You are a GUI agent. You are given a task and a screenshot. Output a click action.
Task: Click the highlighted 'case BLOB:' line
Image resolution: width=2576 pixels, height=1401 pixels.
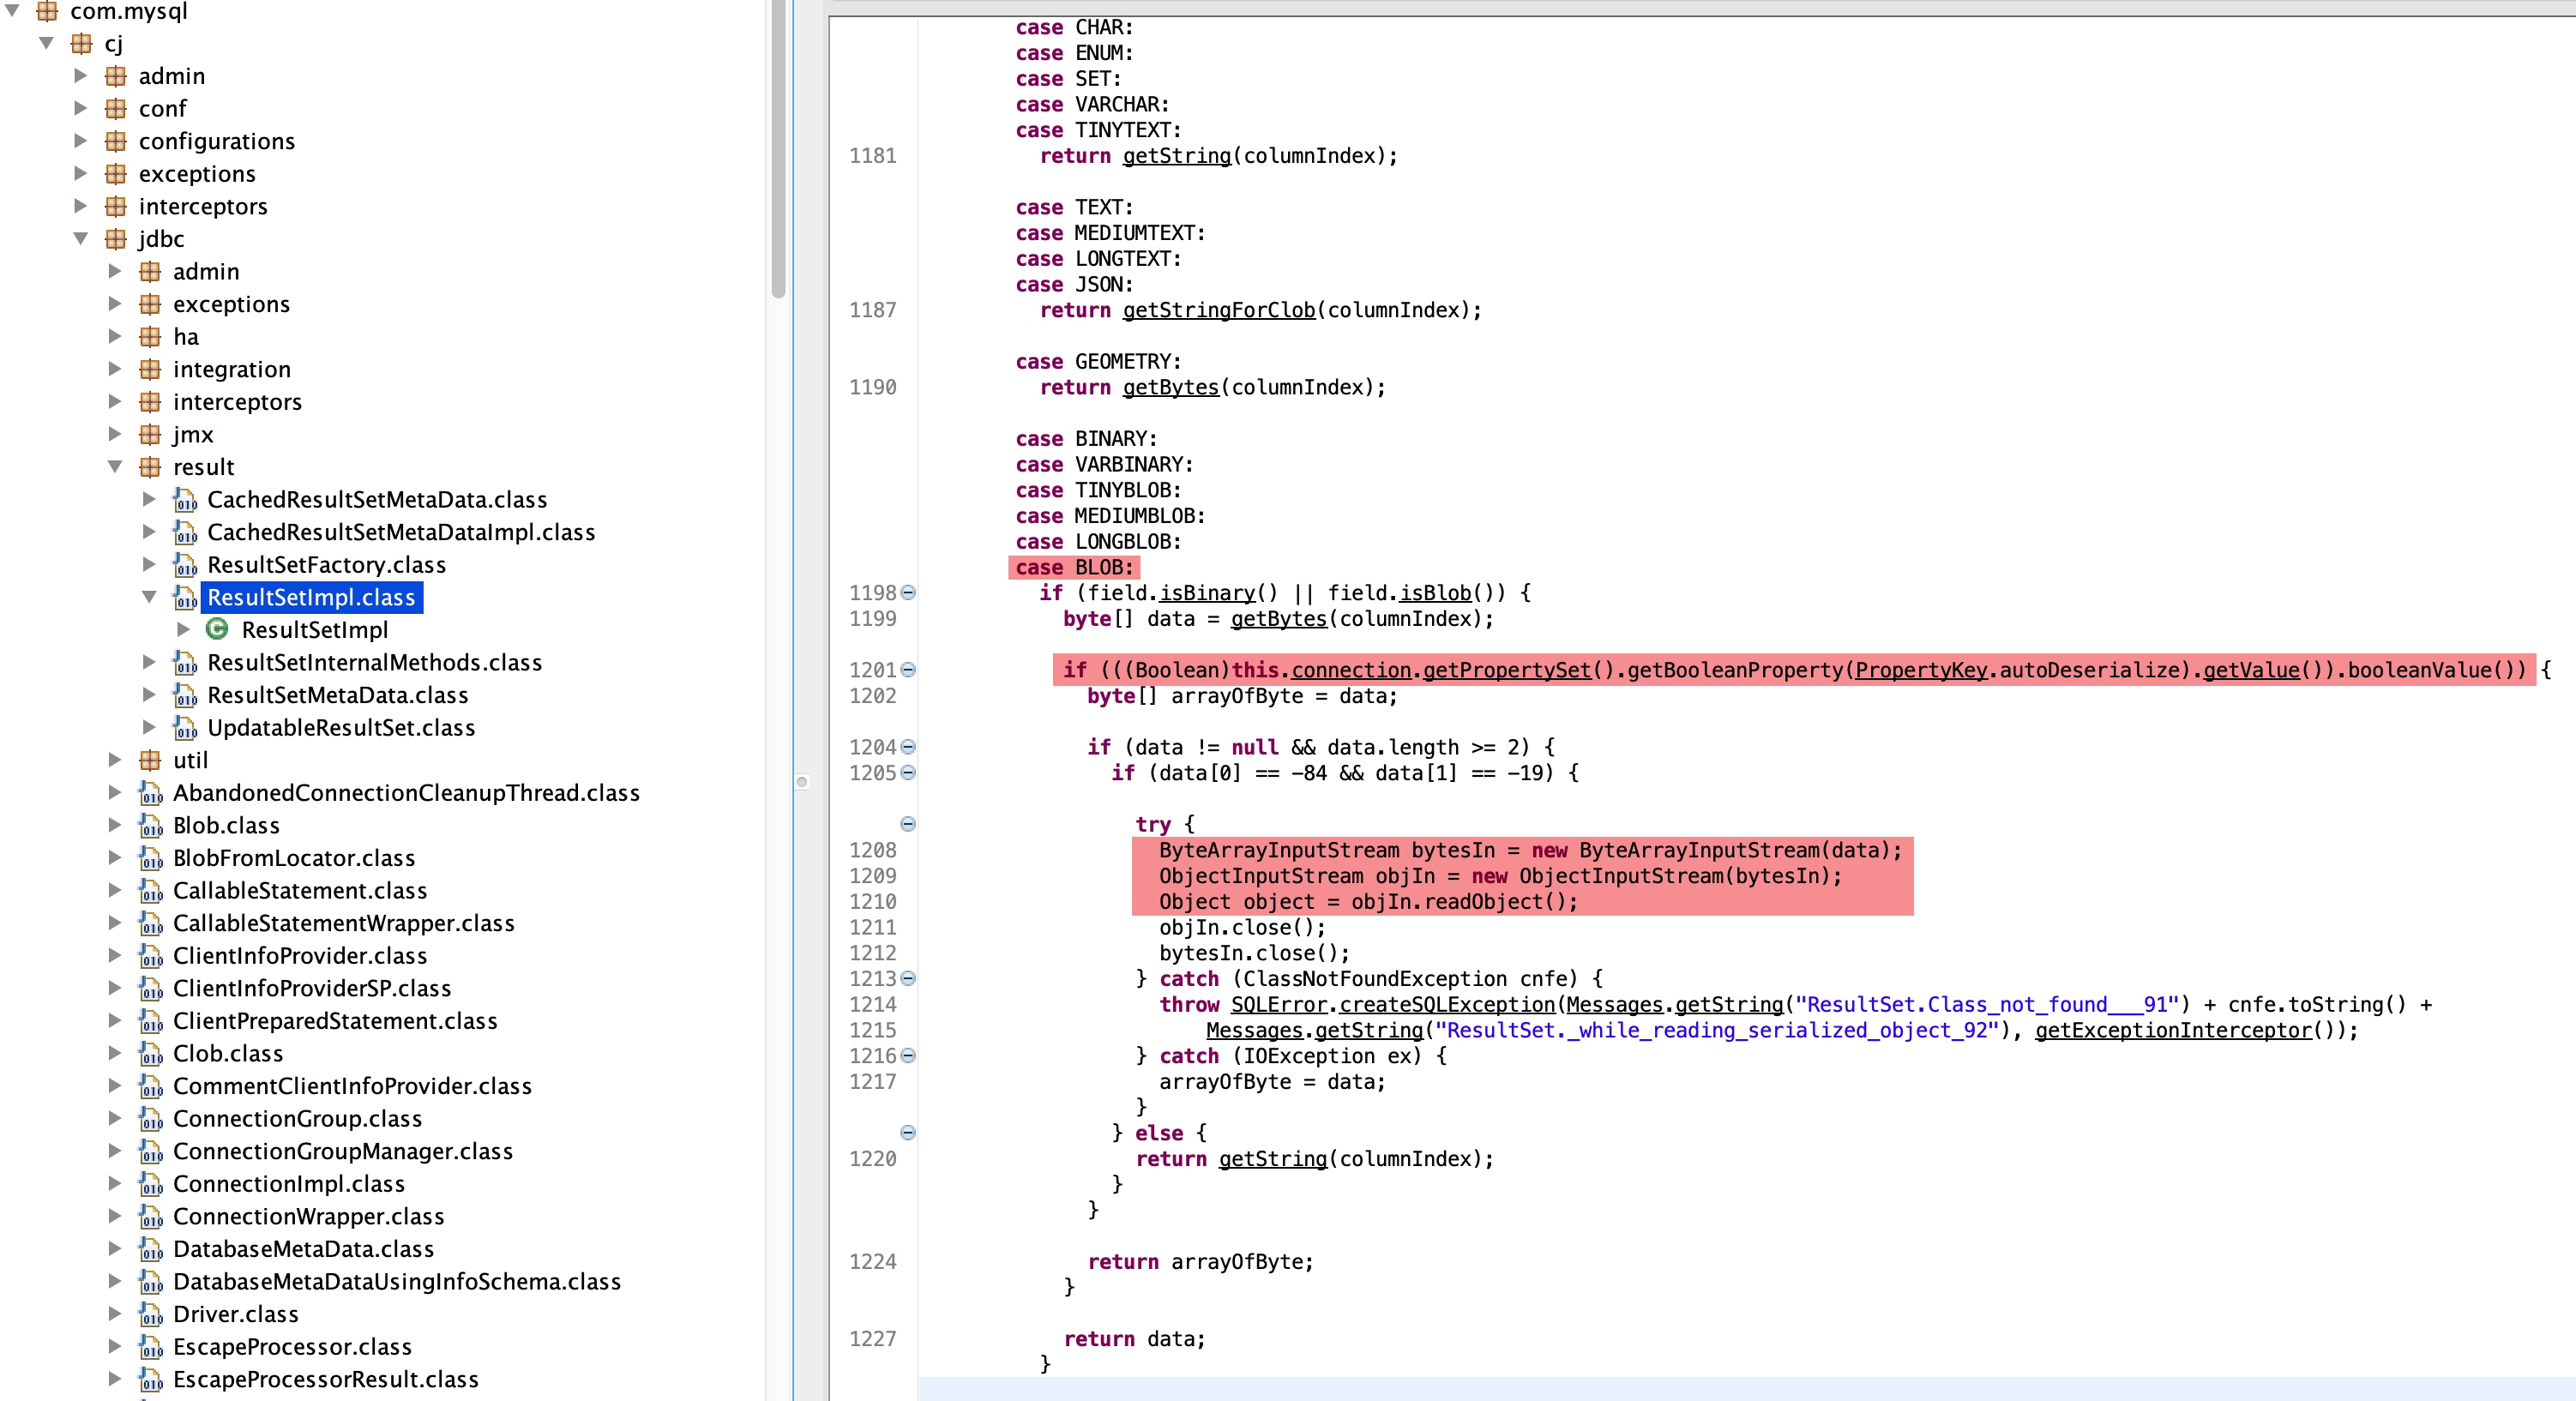(x=1074, y=568)
